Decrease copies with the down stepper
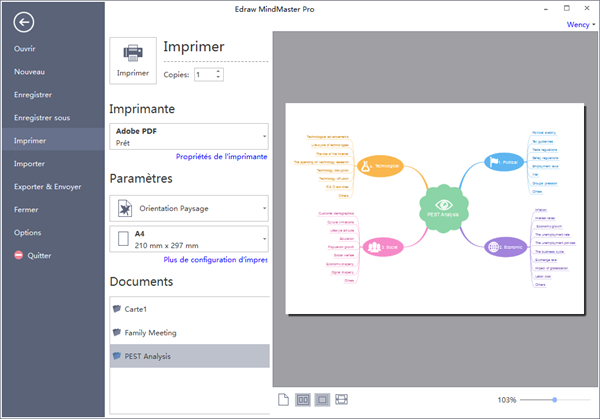Image resolution: width=600 pixels, height=419 pixels. point(218,77)
